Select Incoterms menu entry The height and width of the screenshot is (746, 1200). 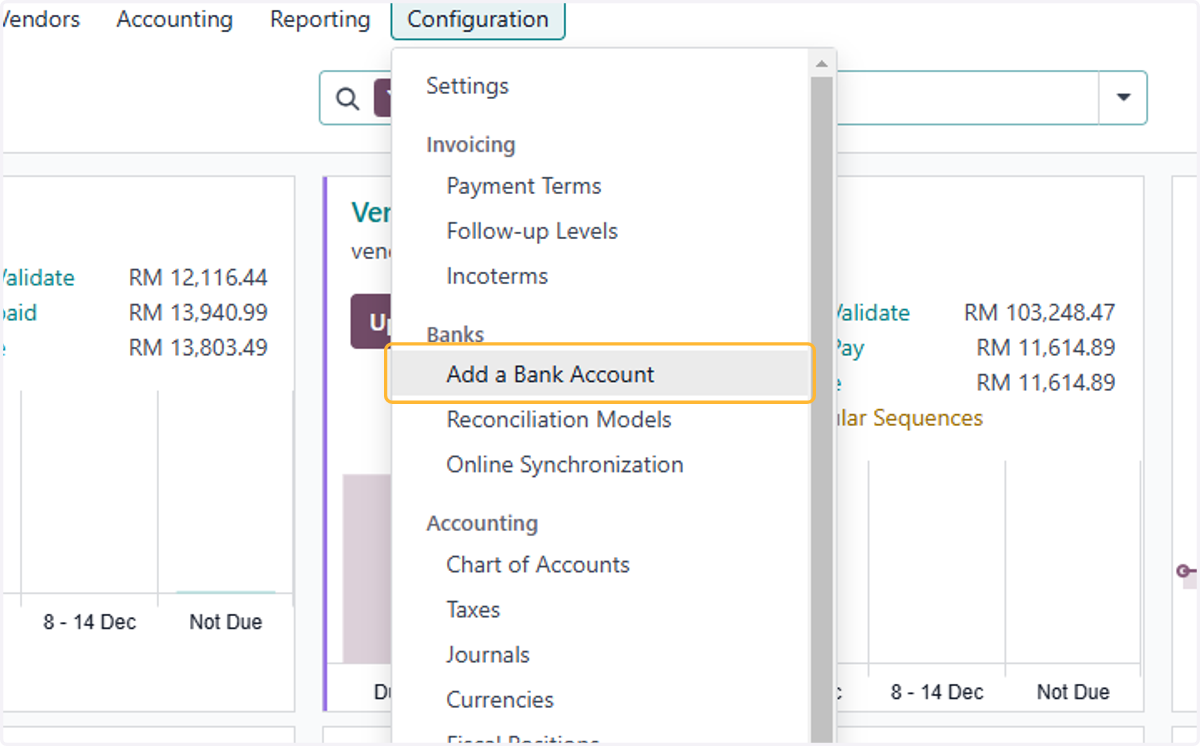497,276
